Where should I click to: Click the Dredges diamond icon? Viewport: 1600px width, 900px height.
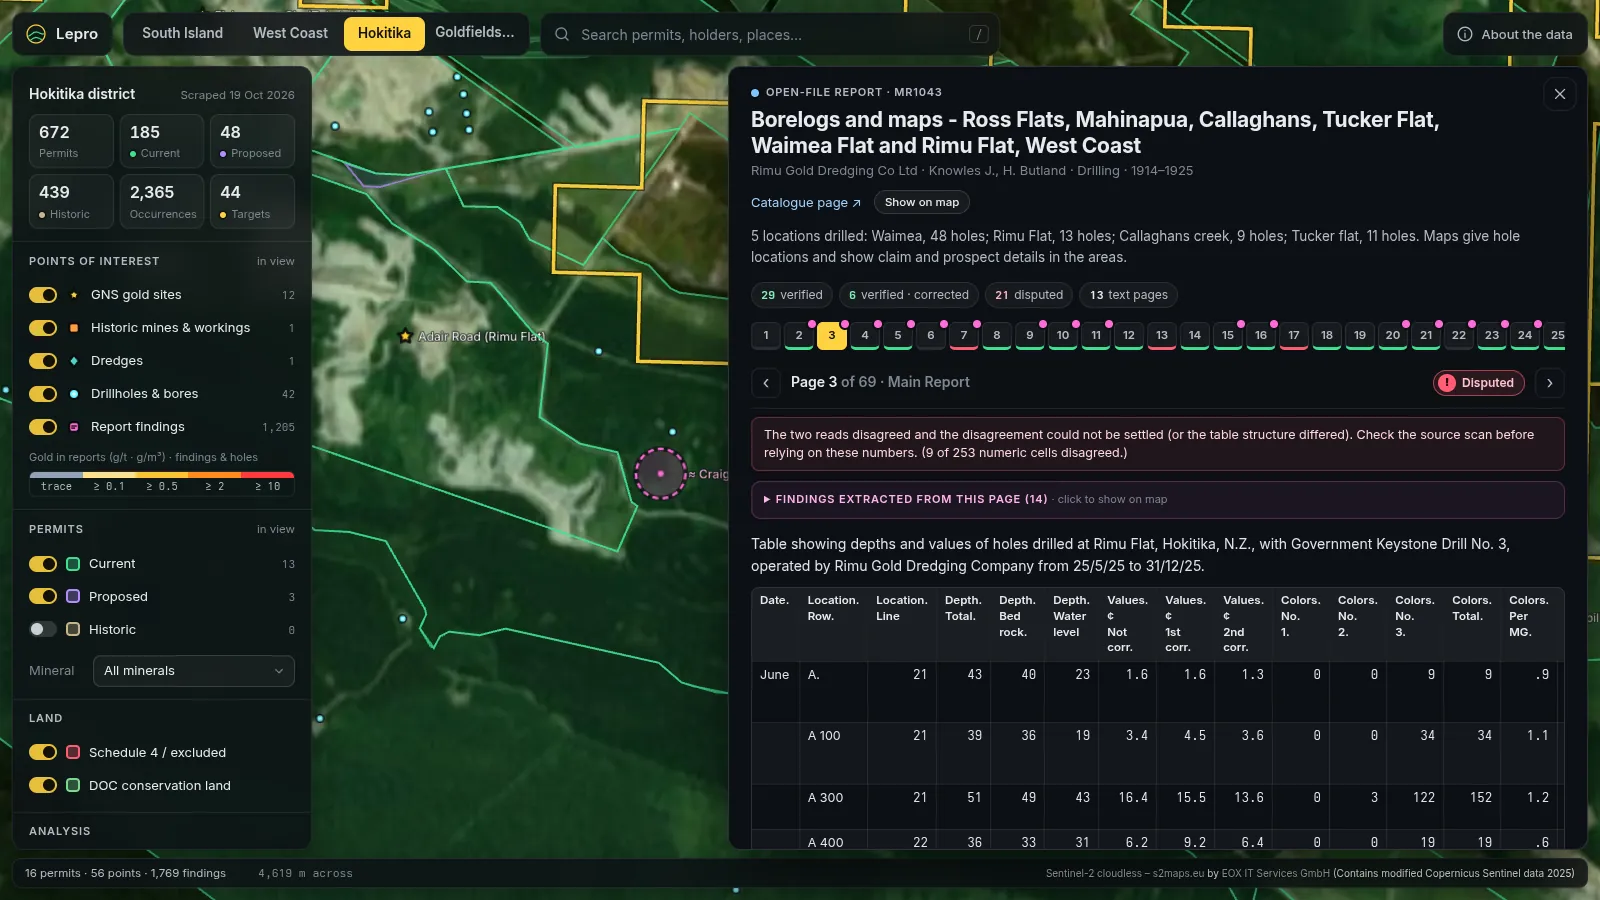click(74, 361)
